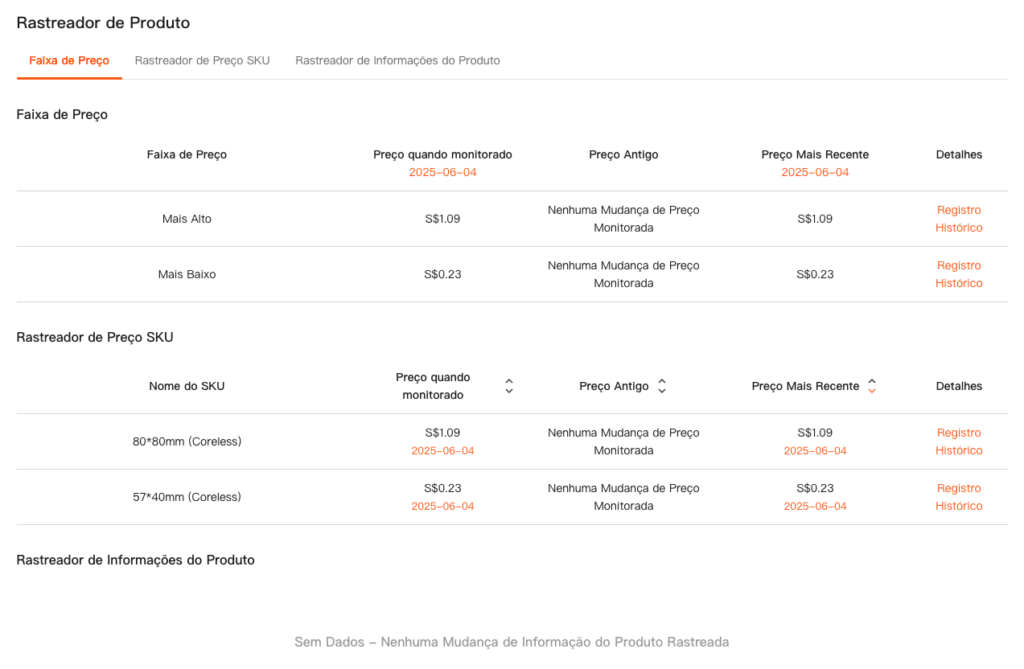Click the Rastreador de Produto page title
Screen dimensions: 1024x669
pyautogui.click(x=103, y=23)
